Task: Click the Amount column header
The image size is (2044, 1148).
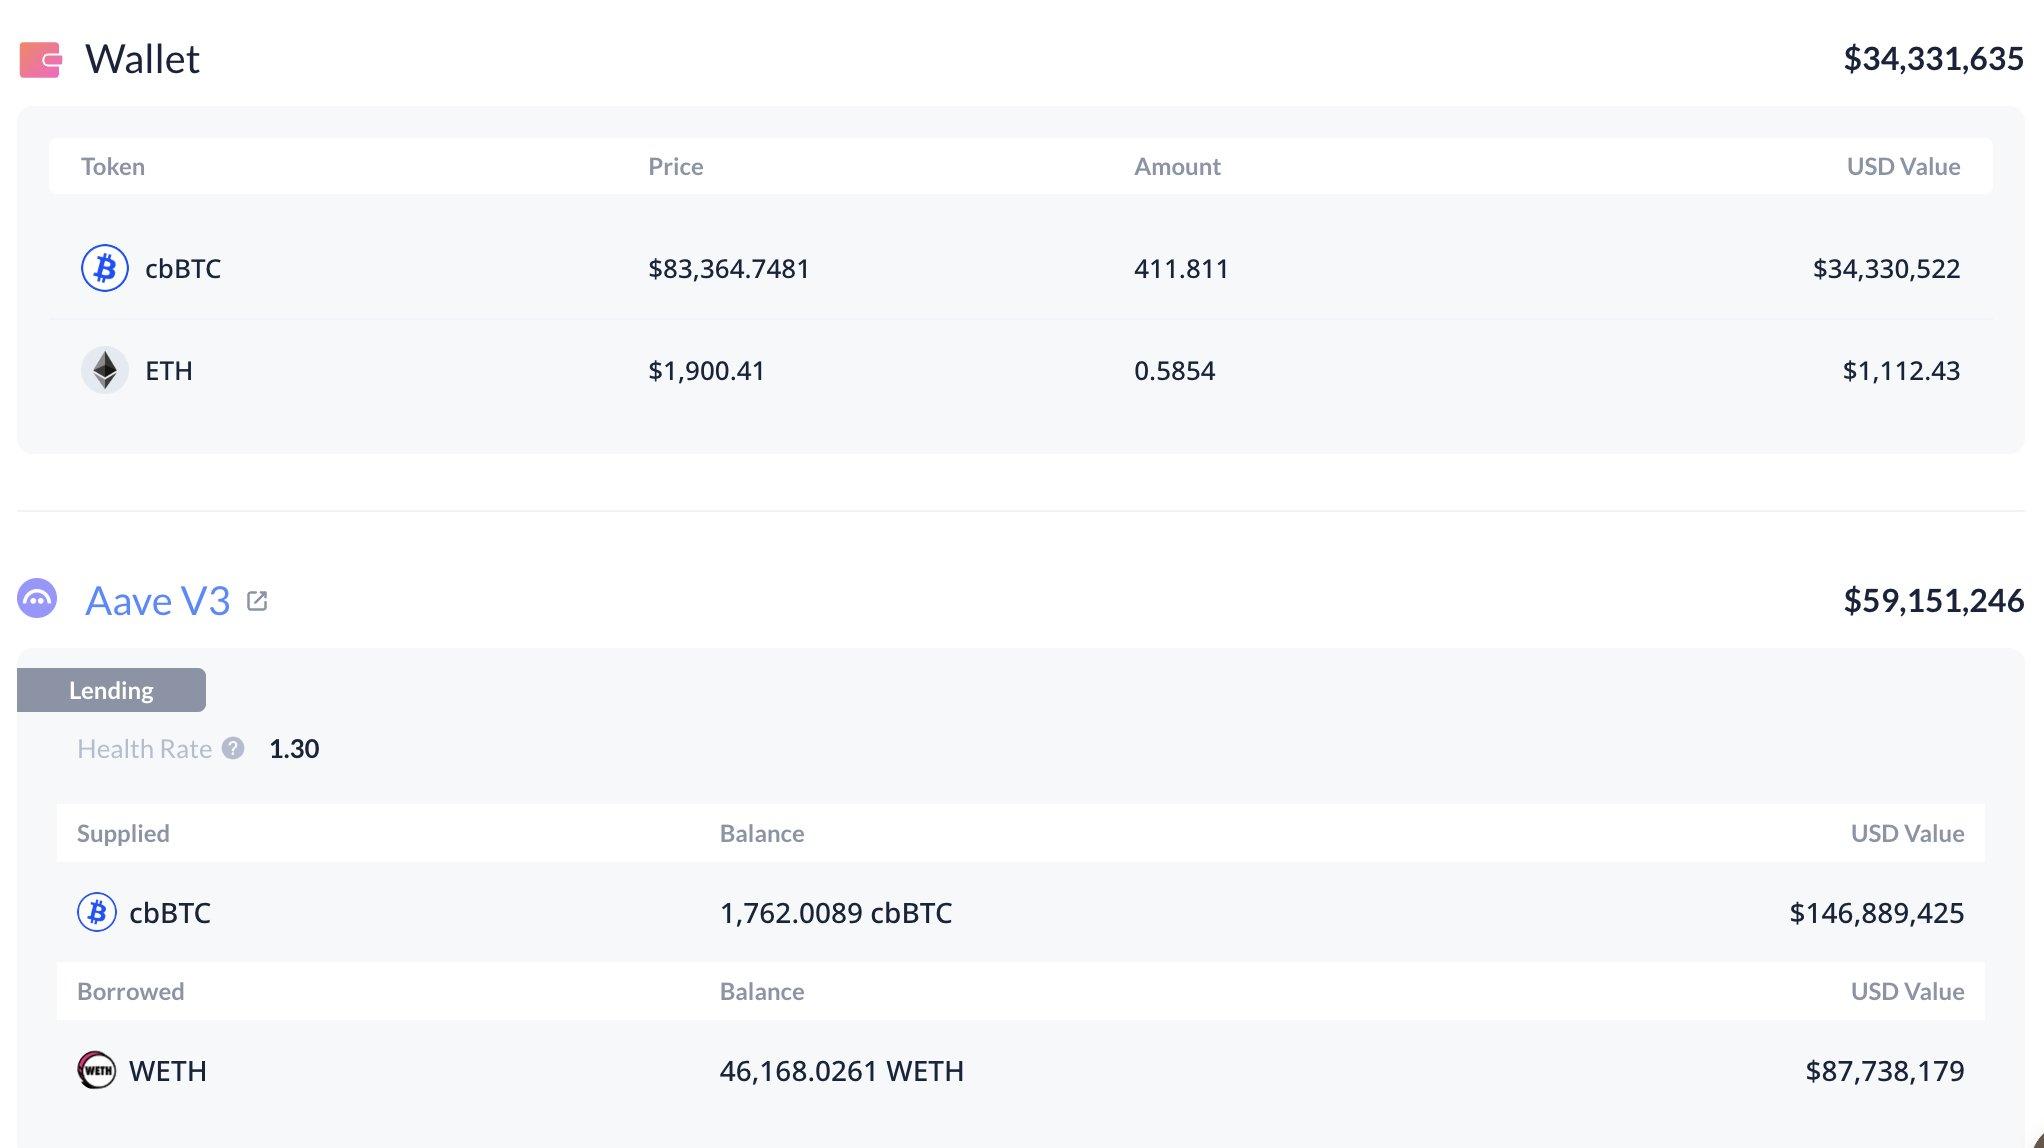Action: pyautogui.click(x=1177, y=166)
